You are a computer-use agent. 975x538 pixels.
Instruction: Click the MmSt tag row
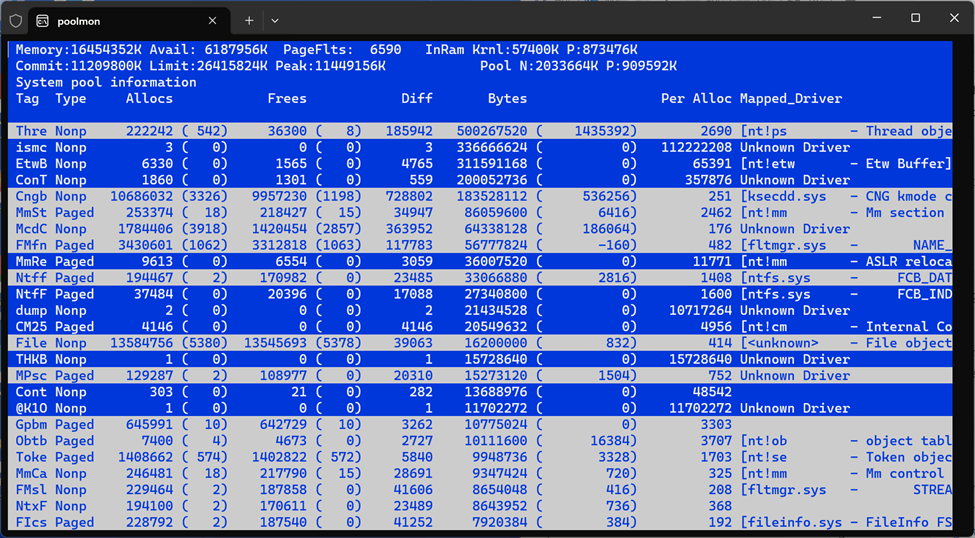coord(480,212)
